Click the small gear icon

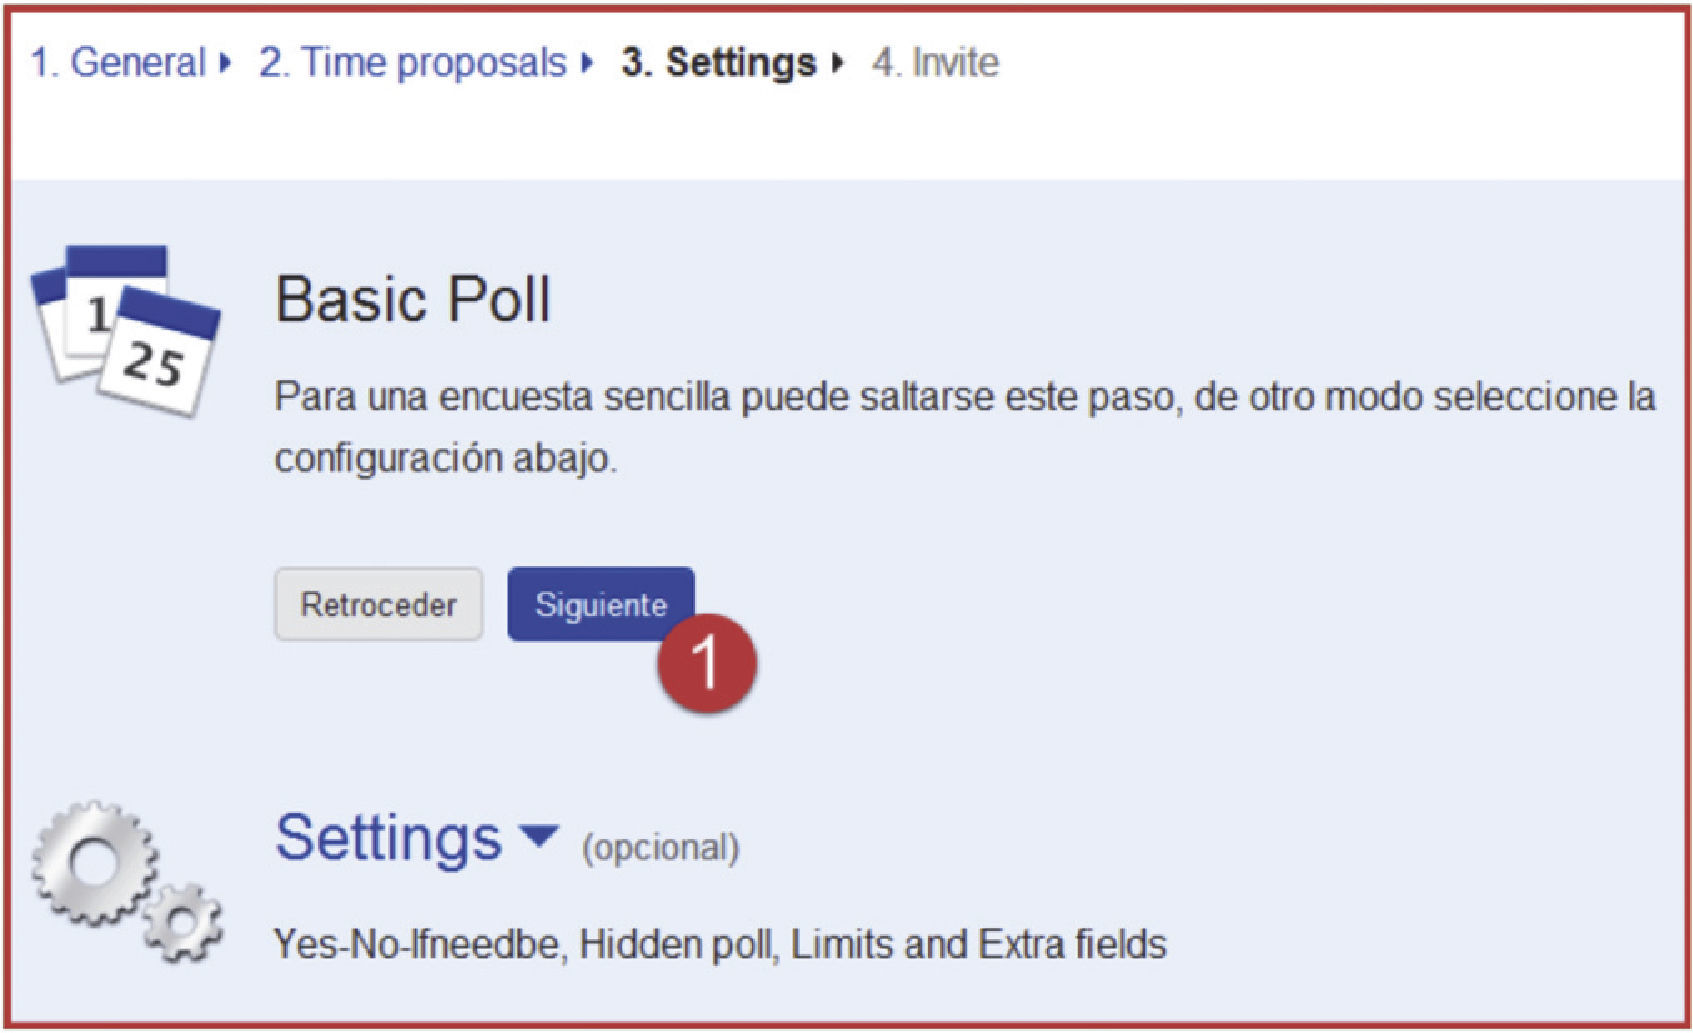[x=182, y=923]
